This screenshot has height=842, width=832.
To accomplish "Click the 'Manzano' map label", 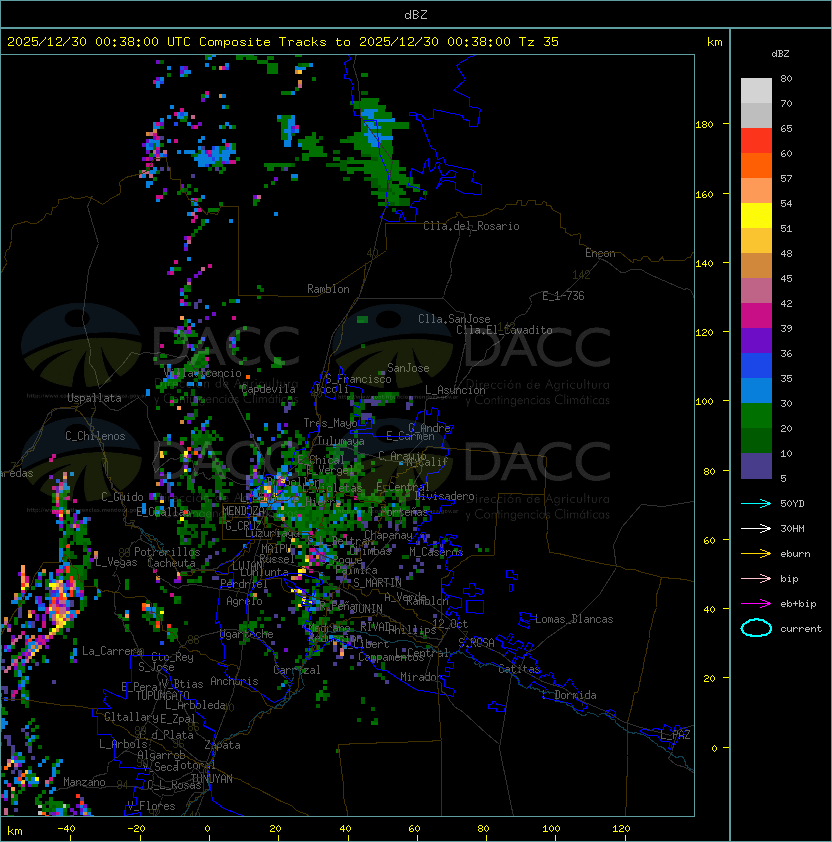I will point(84,782).
